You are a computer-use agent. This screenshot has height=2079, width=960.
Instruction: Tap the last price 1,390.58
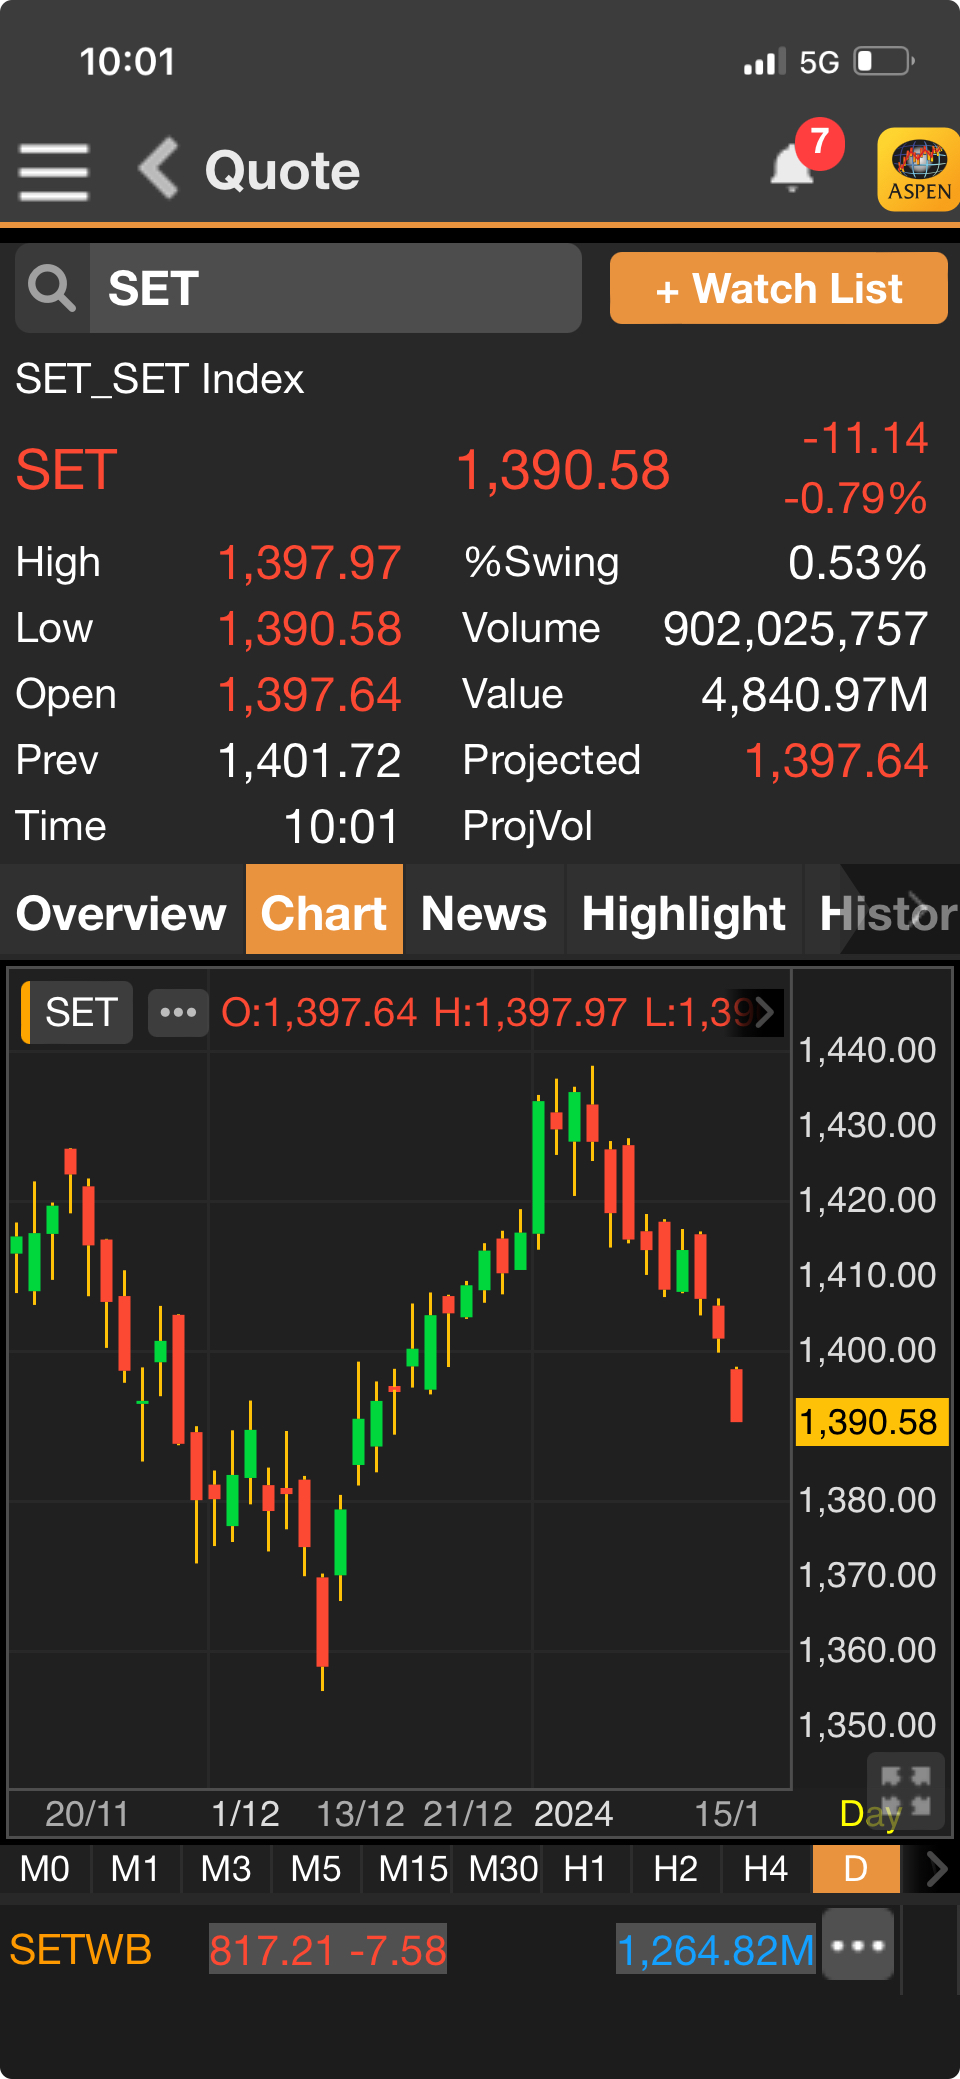pos(562,470)
